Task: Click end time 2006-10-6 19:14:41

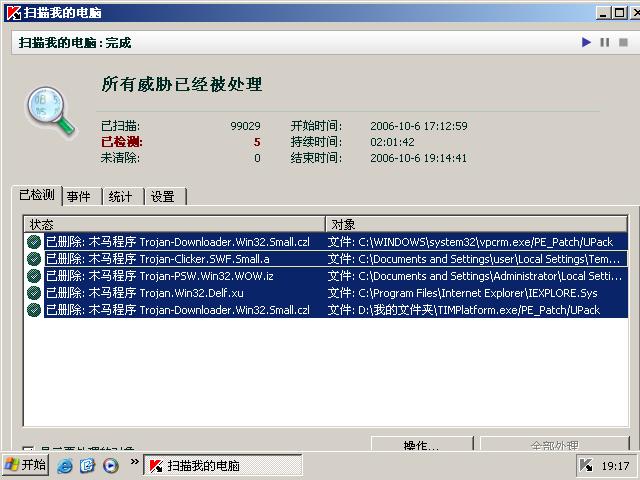Action: click(418, 158)
